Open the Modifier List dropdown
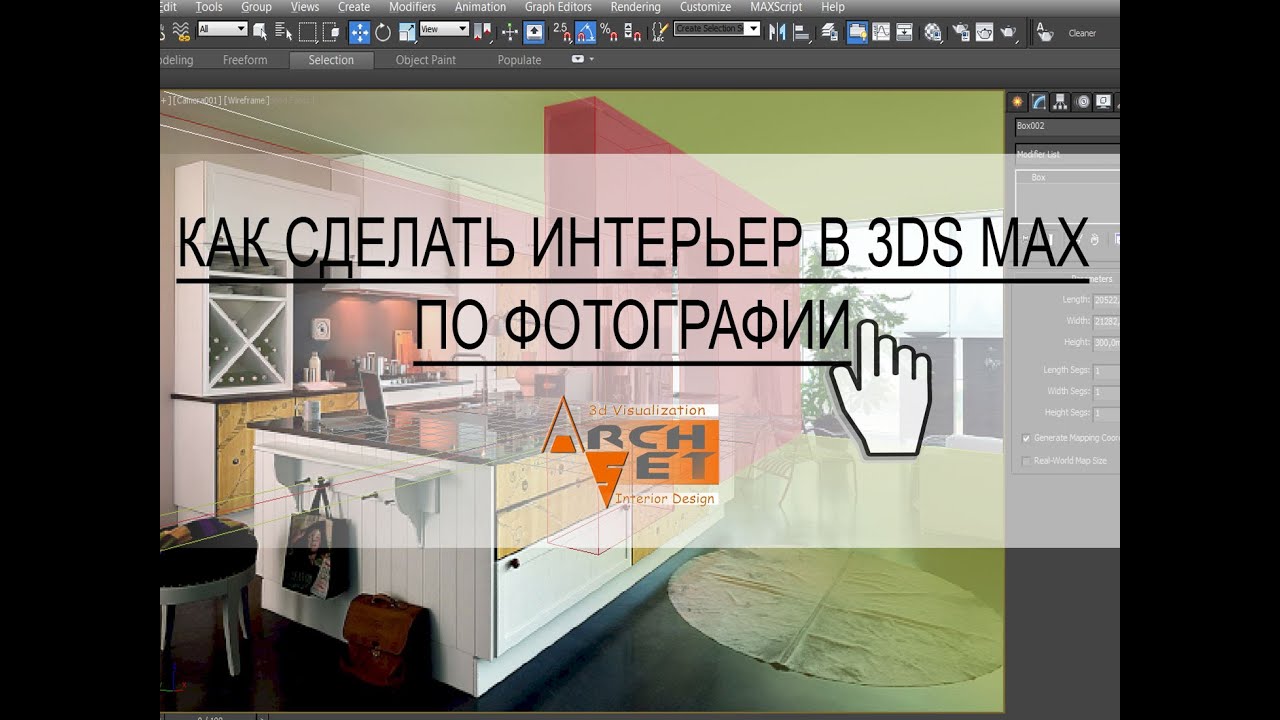This screenshot has height=720, width=1280. click(x=1067, y=155)
